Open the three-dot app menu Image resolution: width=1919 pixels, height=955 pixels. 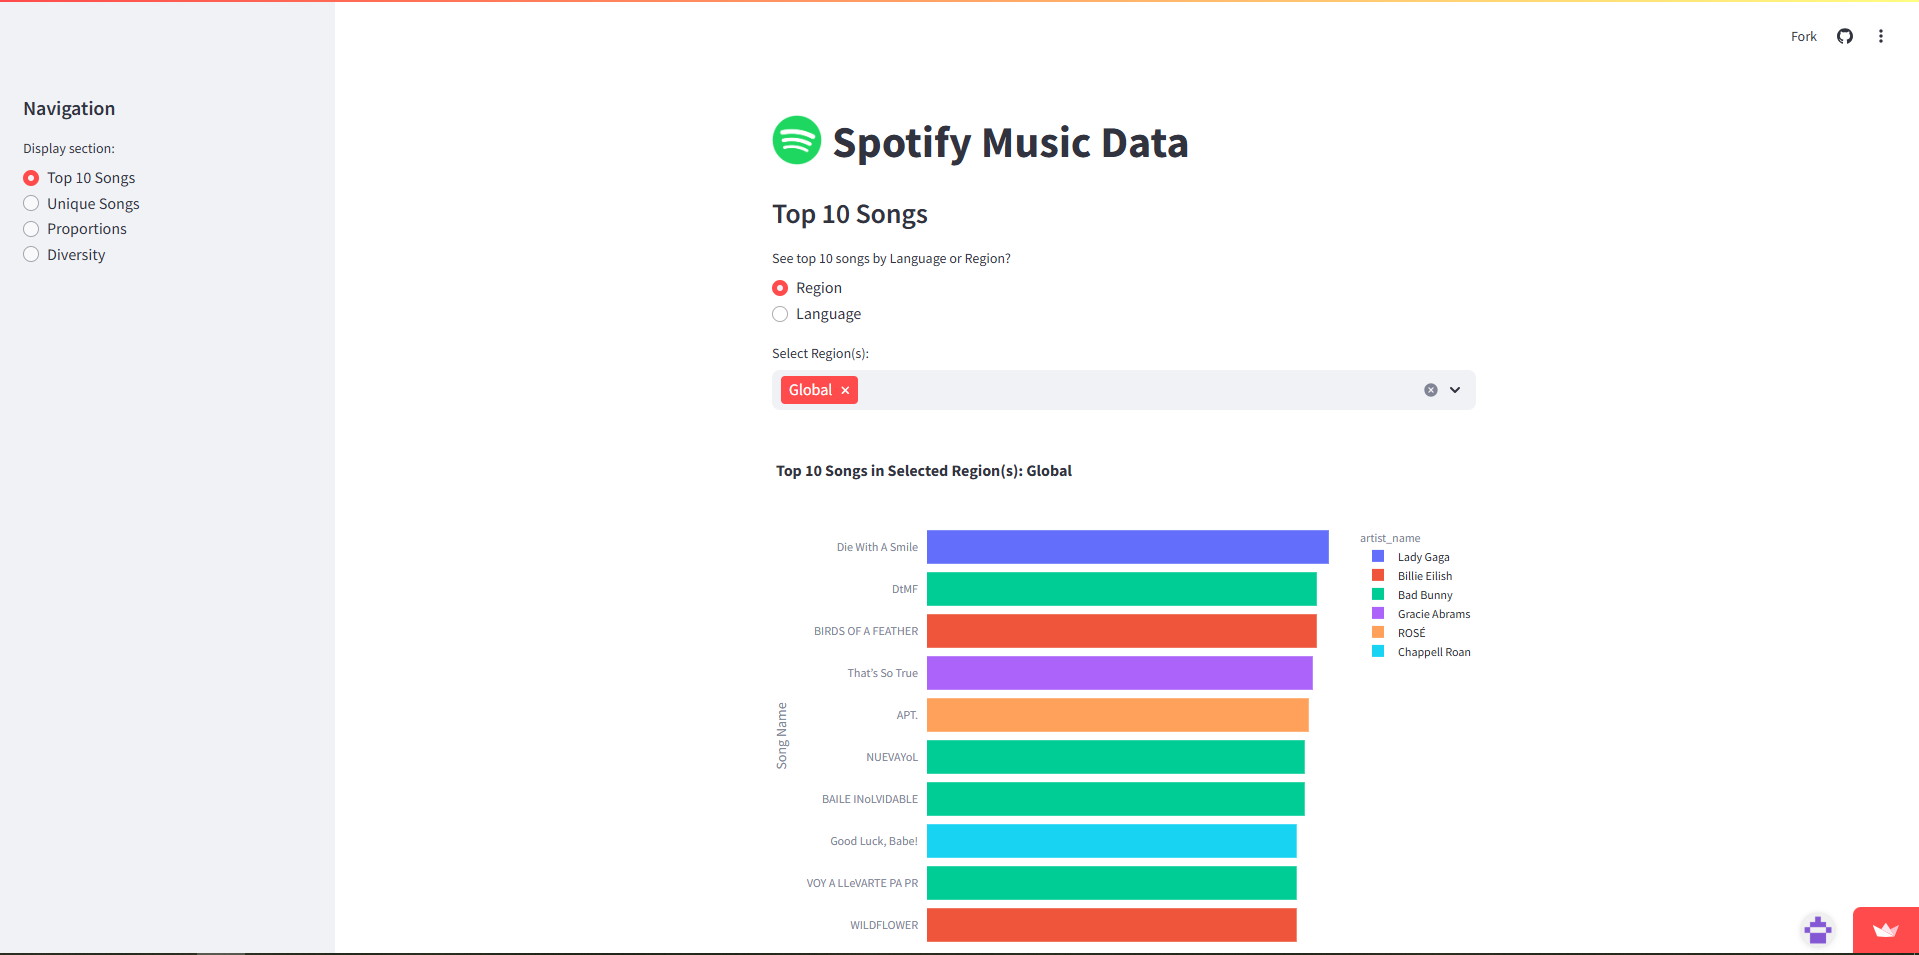[1880, 36]
